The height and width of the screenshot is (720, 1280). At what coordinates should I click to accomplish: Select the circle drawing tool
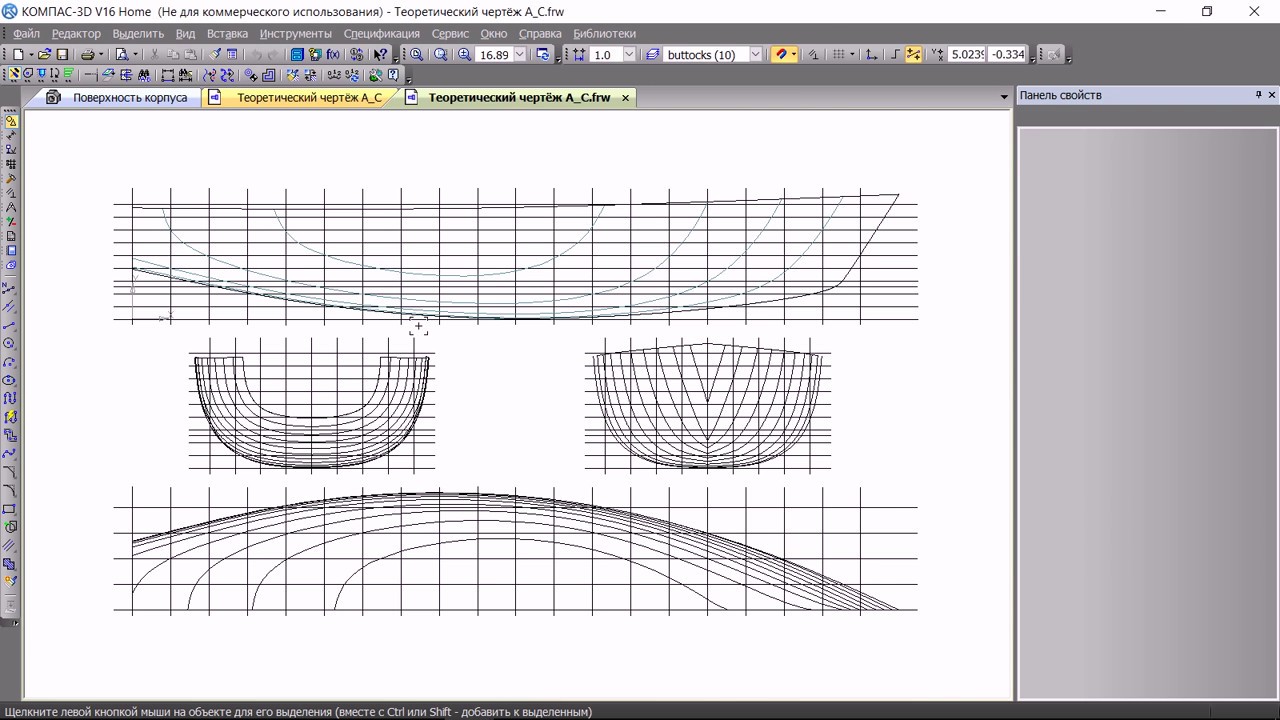pos(11,343)
